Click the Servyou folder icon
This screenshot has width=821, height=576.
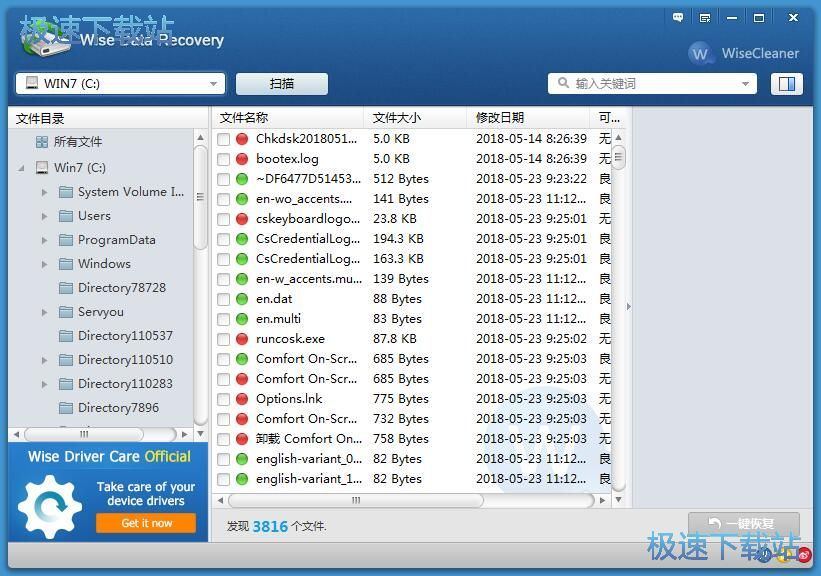66,312
